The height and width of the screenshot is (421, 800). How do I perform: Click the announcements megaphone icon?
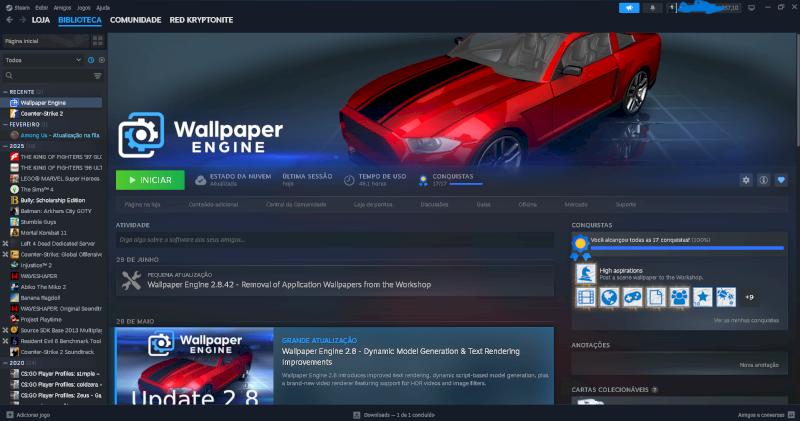click(629, 8)
